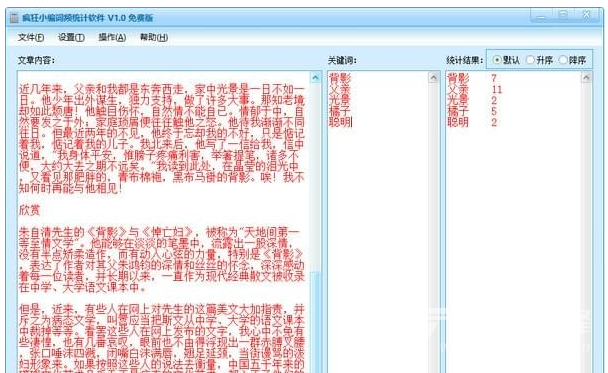The image size is (608, 373).
Task: Open the 文件(F) menu
Action: pos(31,37)
